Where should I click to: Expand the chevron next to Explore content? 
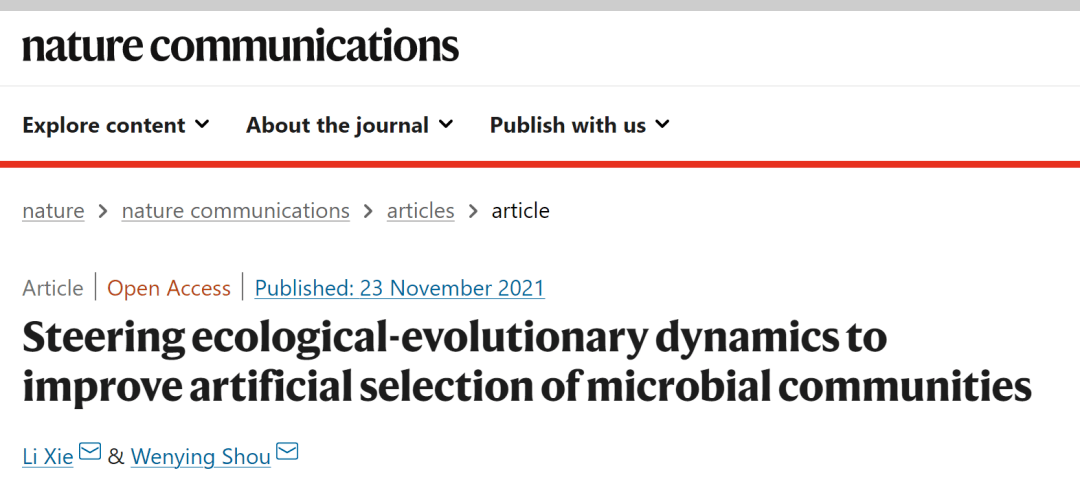(x=202, y=125)
